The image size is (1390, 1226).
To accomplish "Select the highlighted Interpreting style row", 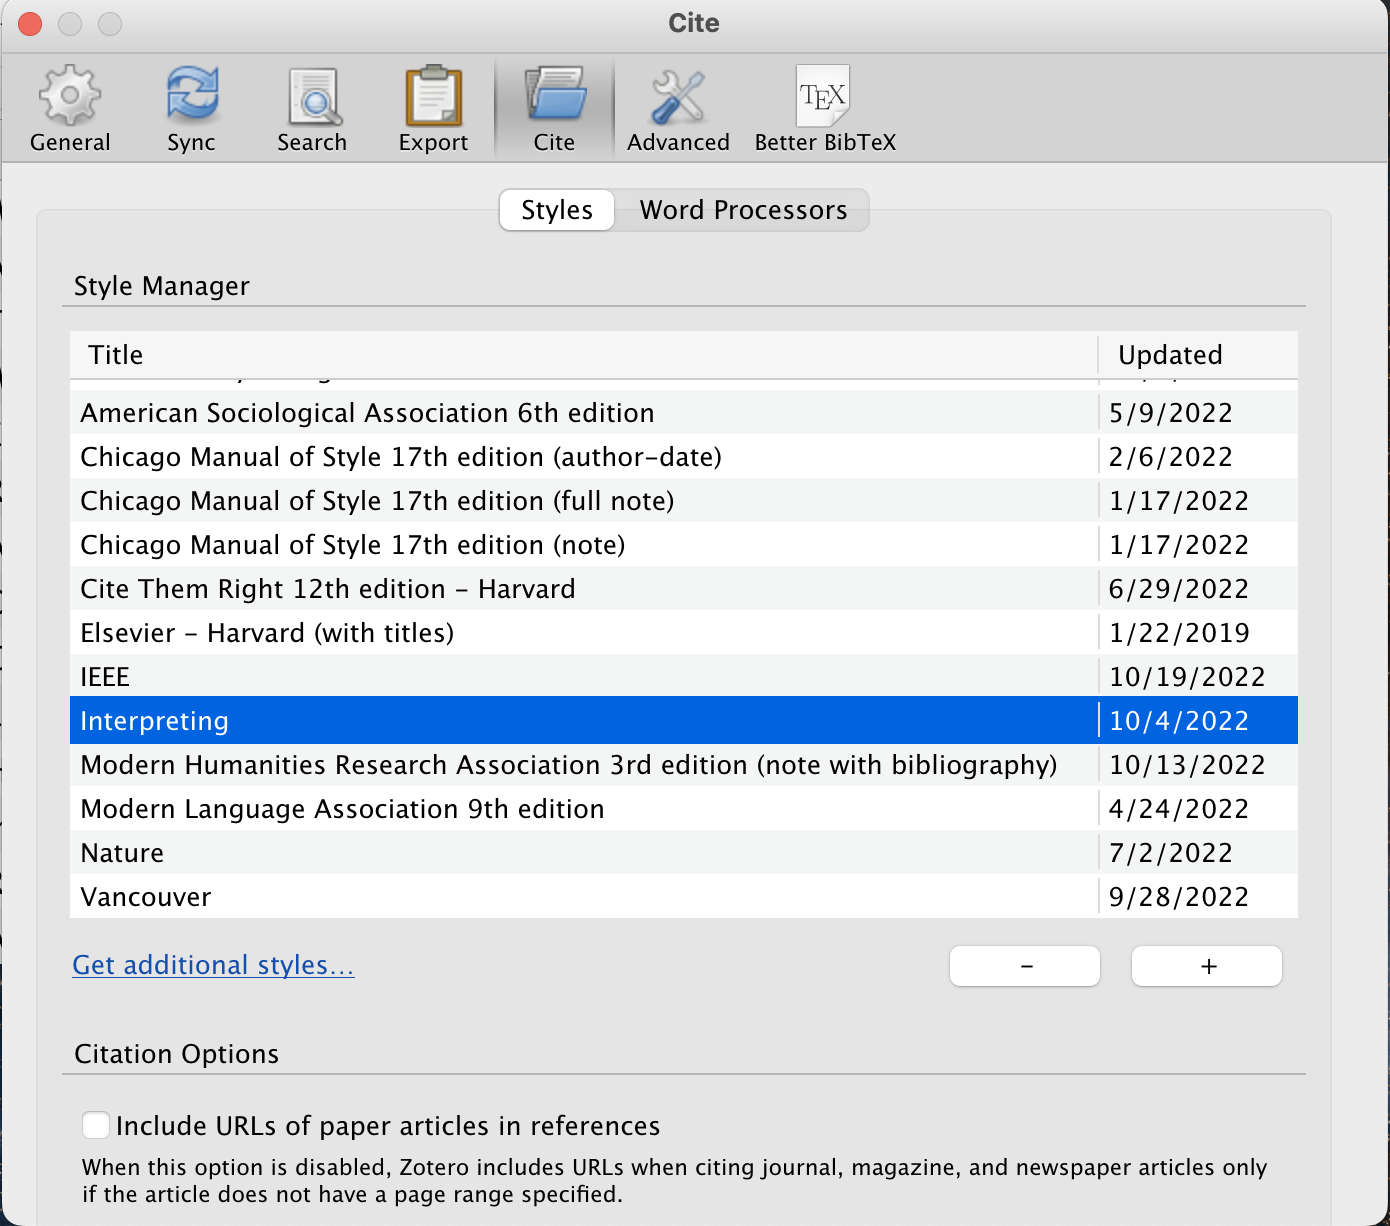I will 684,720.
